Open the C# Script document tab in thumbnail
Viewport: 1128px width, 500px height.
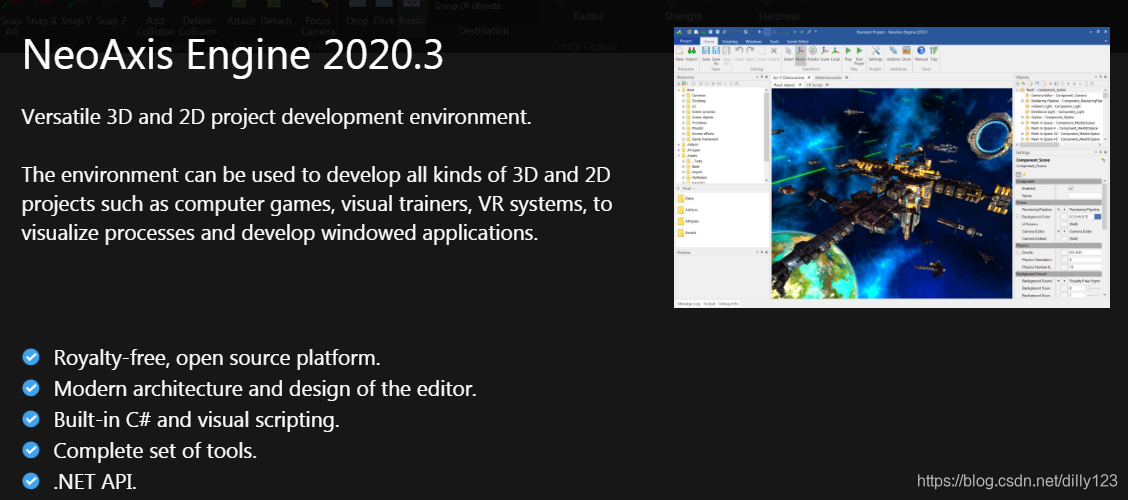pos(814,85)
